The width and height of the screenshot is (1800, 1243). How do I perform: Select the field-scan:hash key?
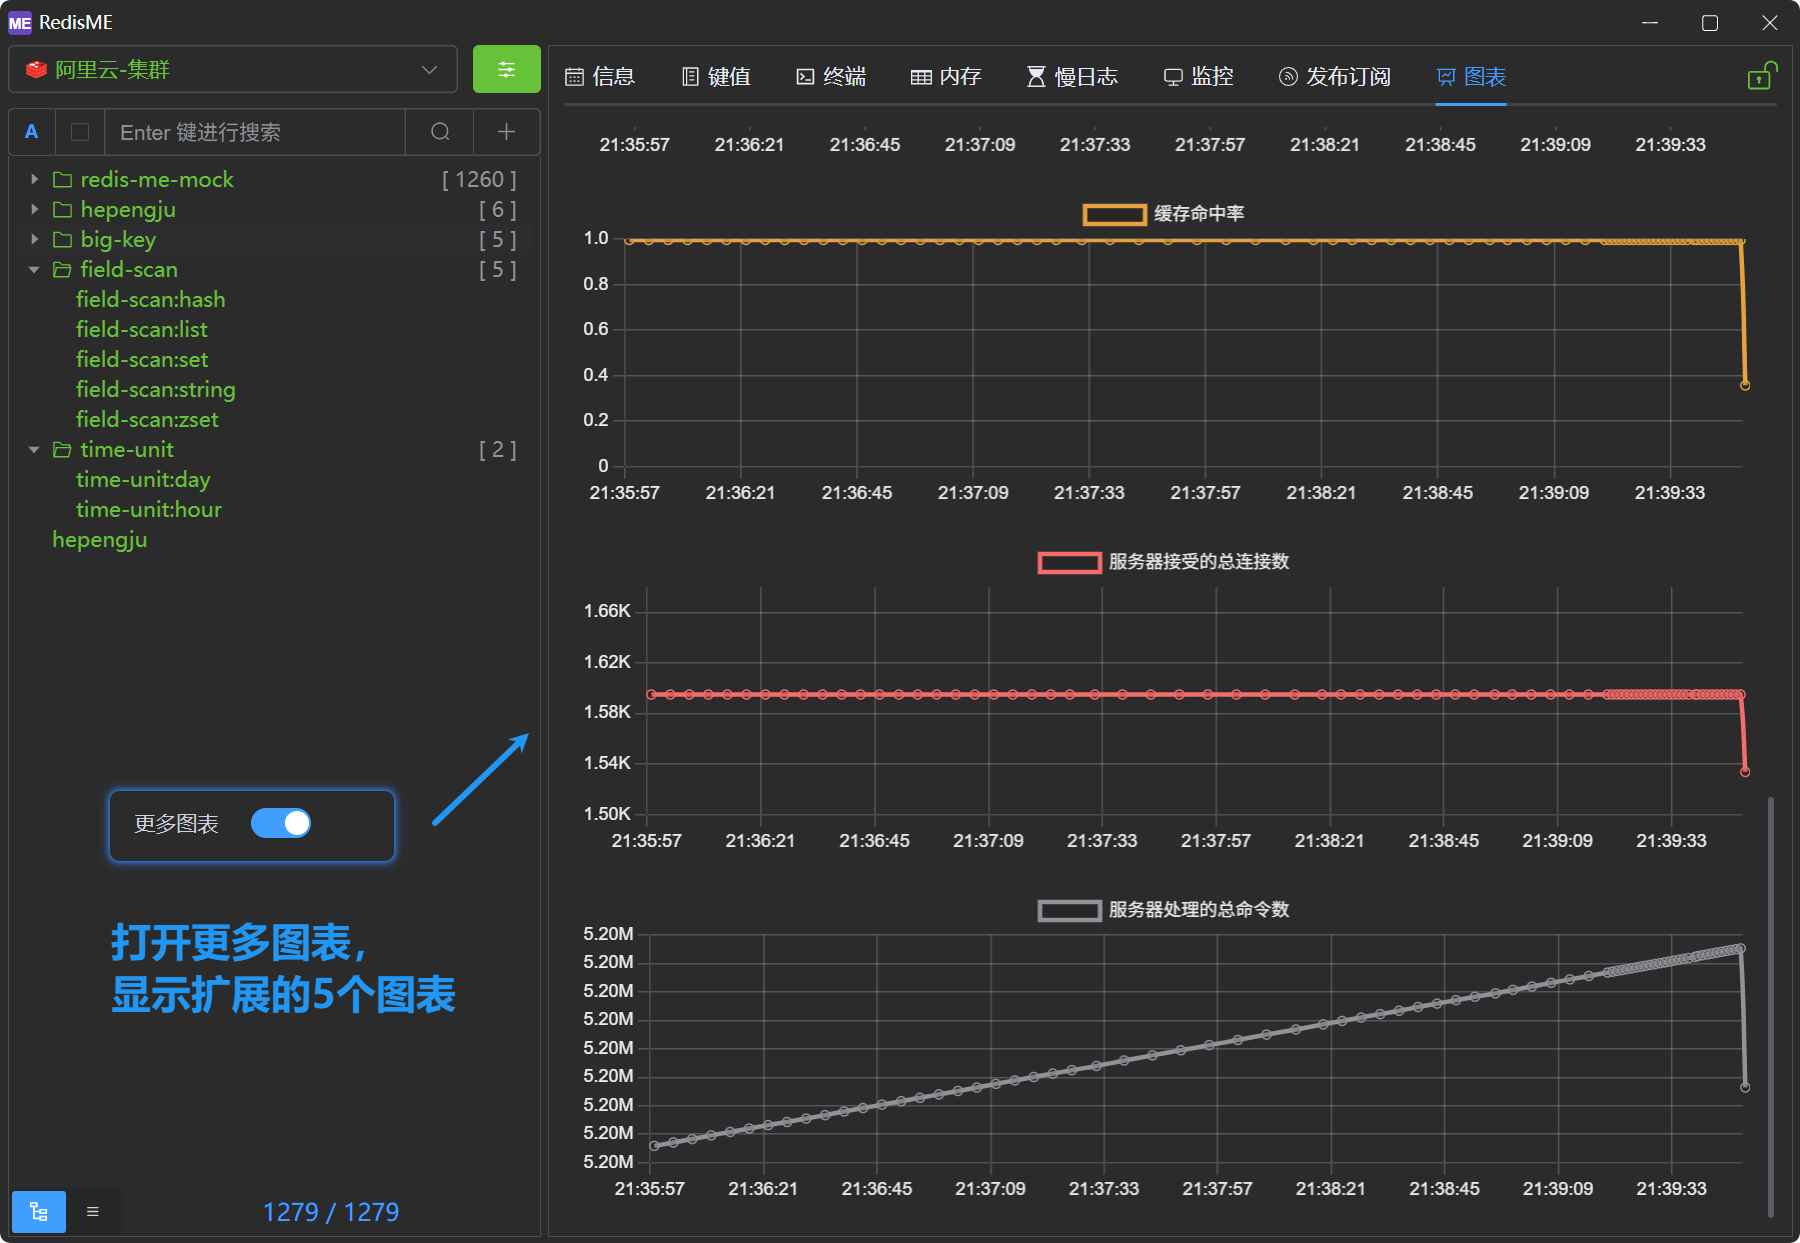[151, 300]
